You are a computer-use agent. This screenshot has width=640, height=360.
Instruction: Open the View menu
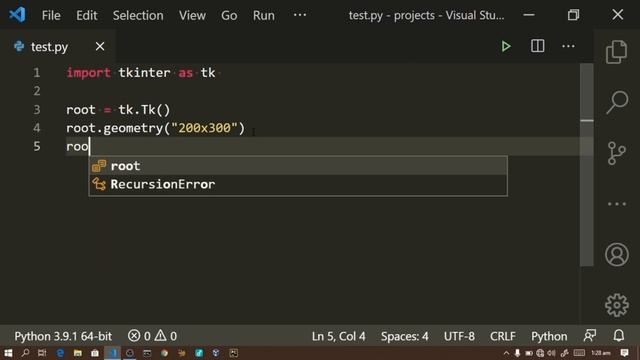(x=192, y=16)
